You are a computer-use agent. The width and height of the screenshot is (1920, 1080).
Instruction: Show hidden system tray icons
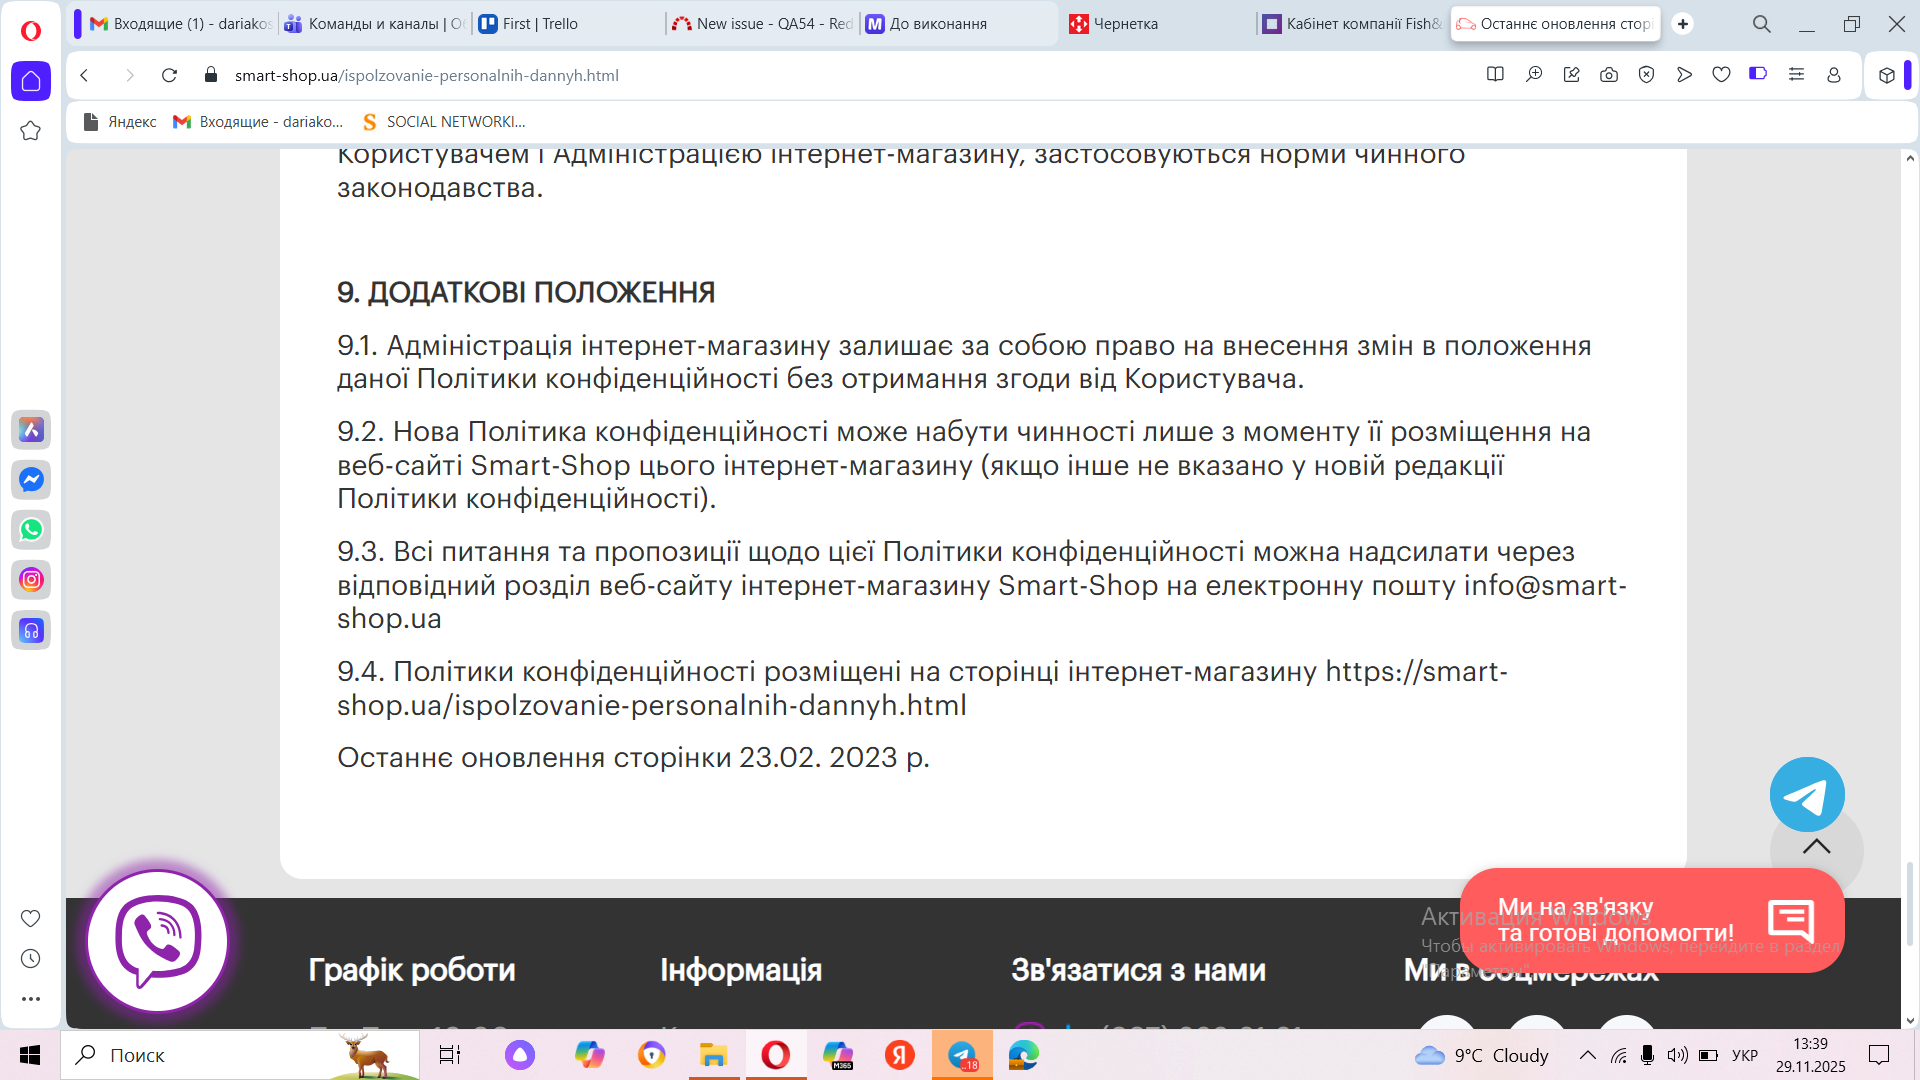(x=1587, y=1055)
